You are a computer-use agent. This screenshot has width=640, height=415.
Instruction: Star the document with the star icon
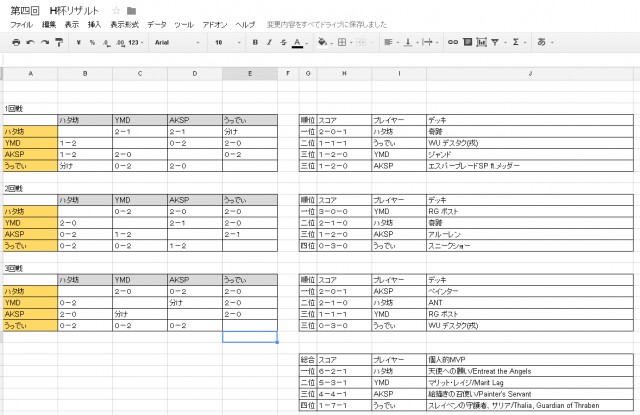point(116,11)
